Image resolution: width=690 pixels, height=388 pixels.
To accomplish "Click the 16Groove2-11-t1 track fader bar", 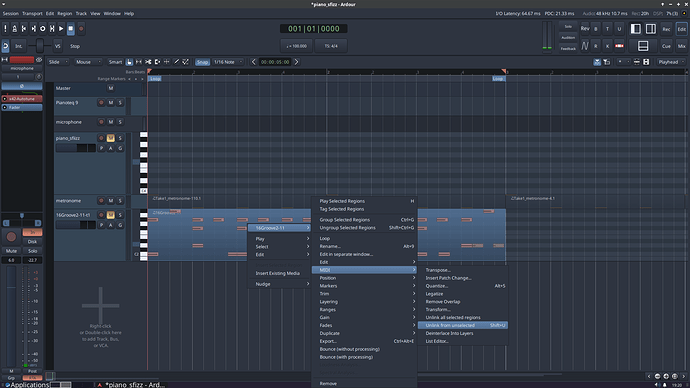I will 76,225.
